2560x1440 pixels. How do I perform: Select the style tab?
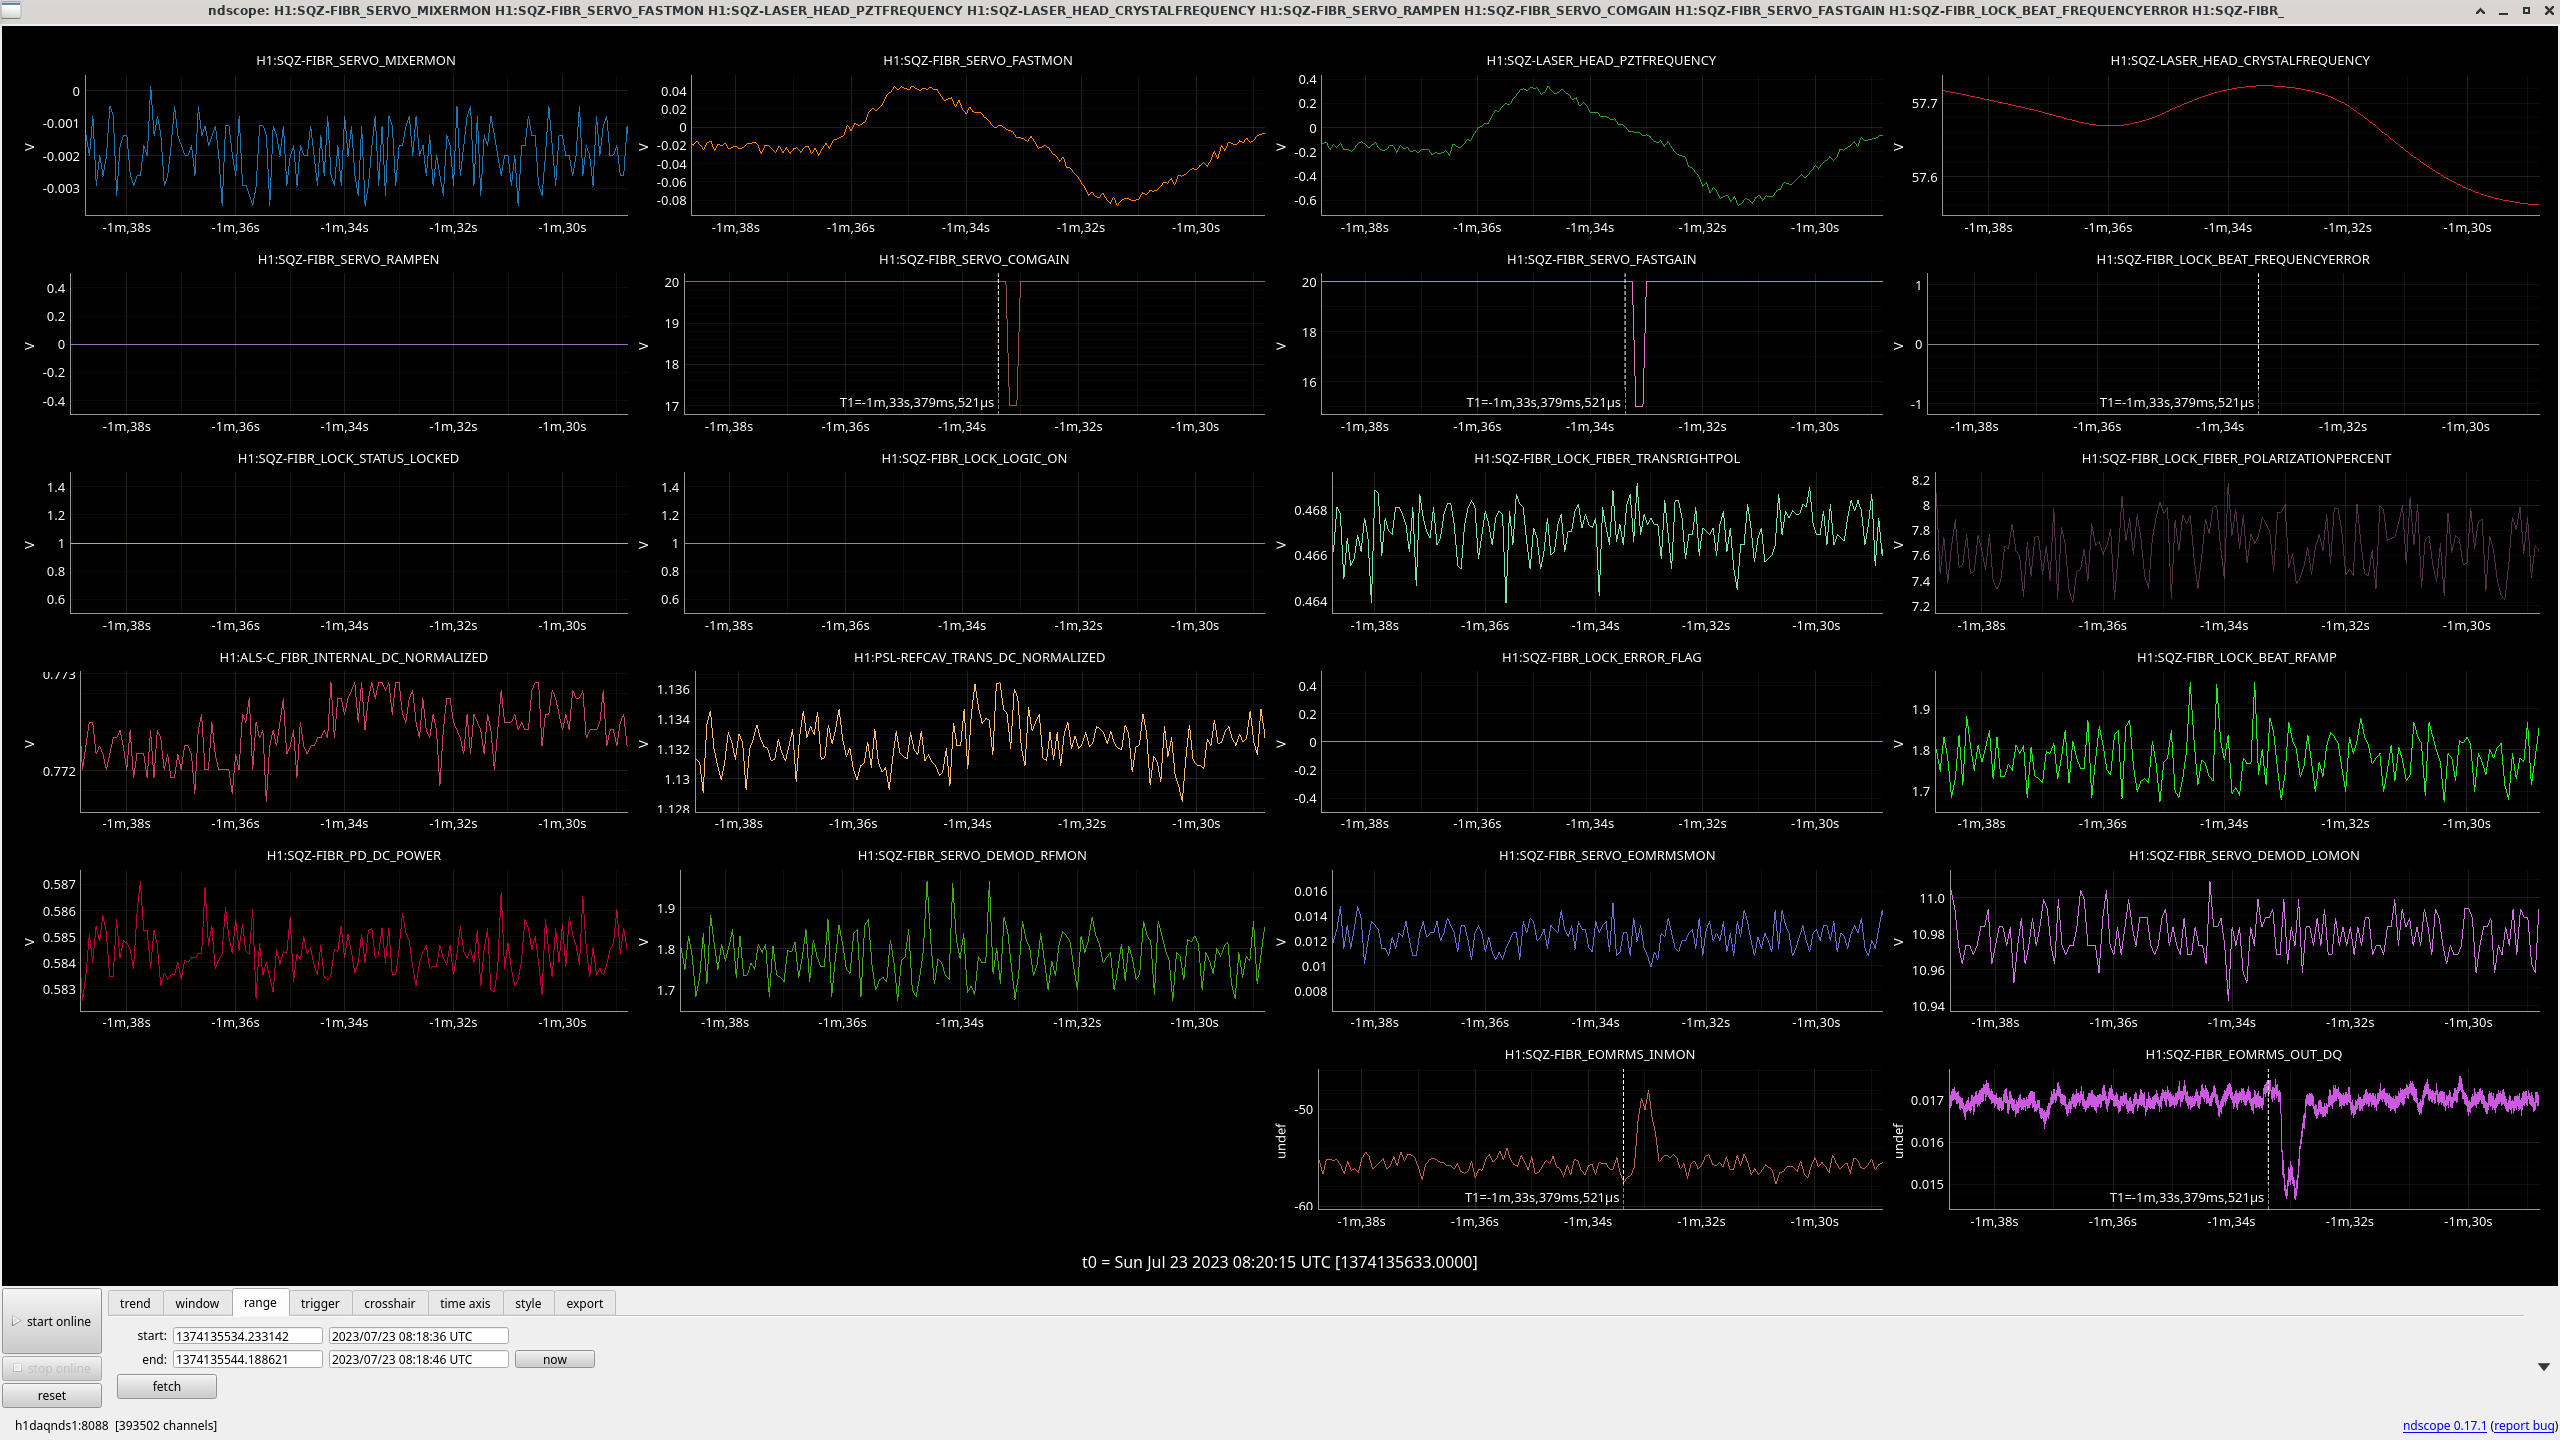point(528,1303)
